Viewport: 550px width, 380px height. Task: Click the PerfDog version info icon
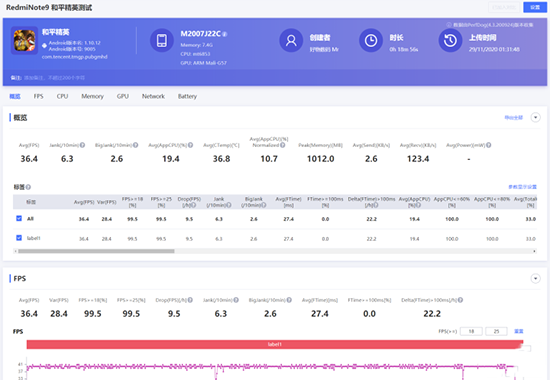point(449,25)
